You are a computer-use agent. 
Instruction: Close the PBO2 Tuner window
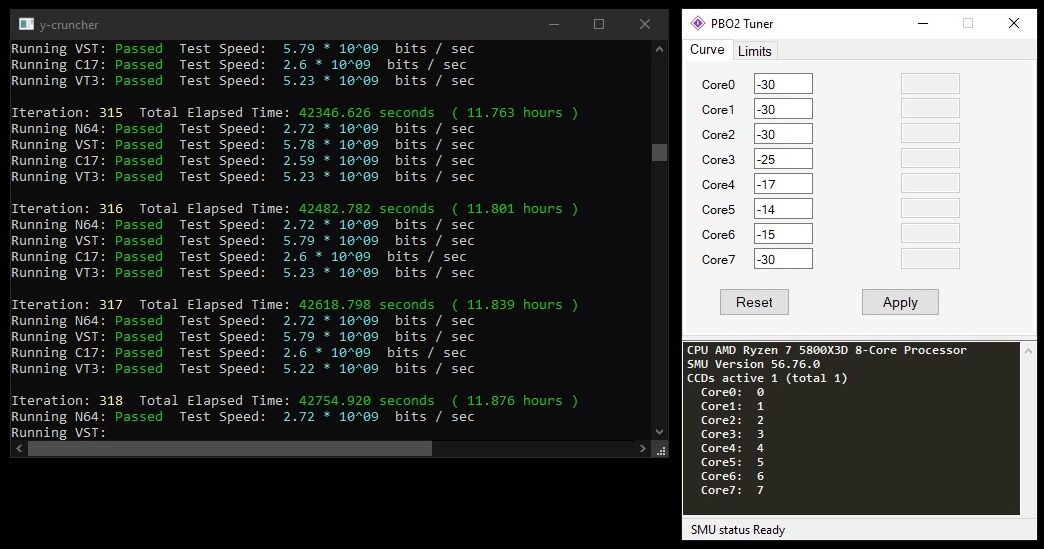[1013, 23]
